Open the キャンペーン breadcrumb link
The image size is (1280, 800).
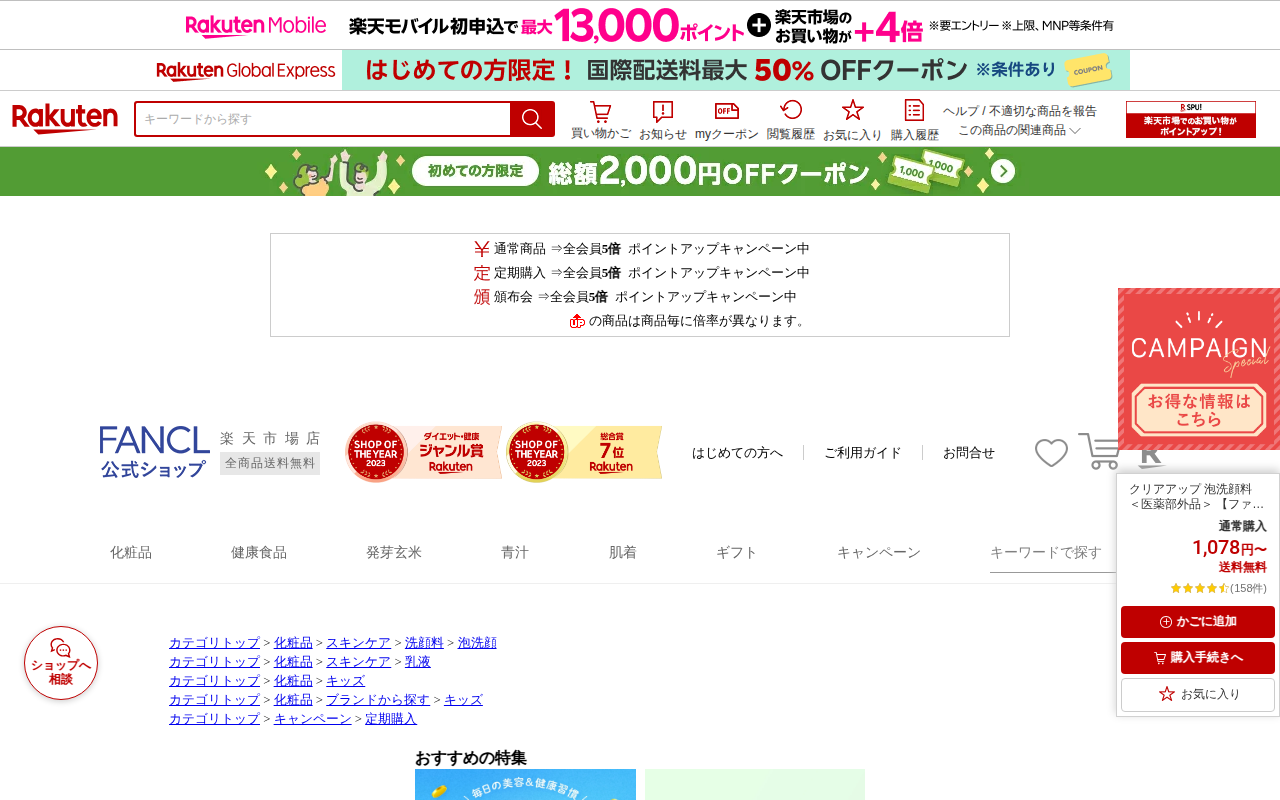(313, 719)
